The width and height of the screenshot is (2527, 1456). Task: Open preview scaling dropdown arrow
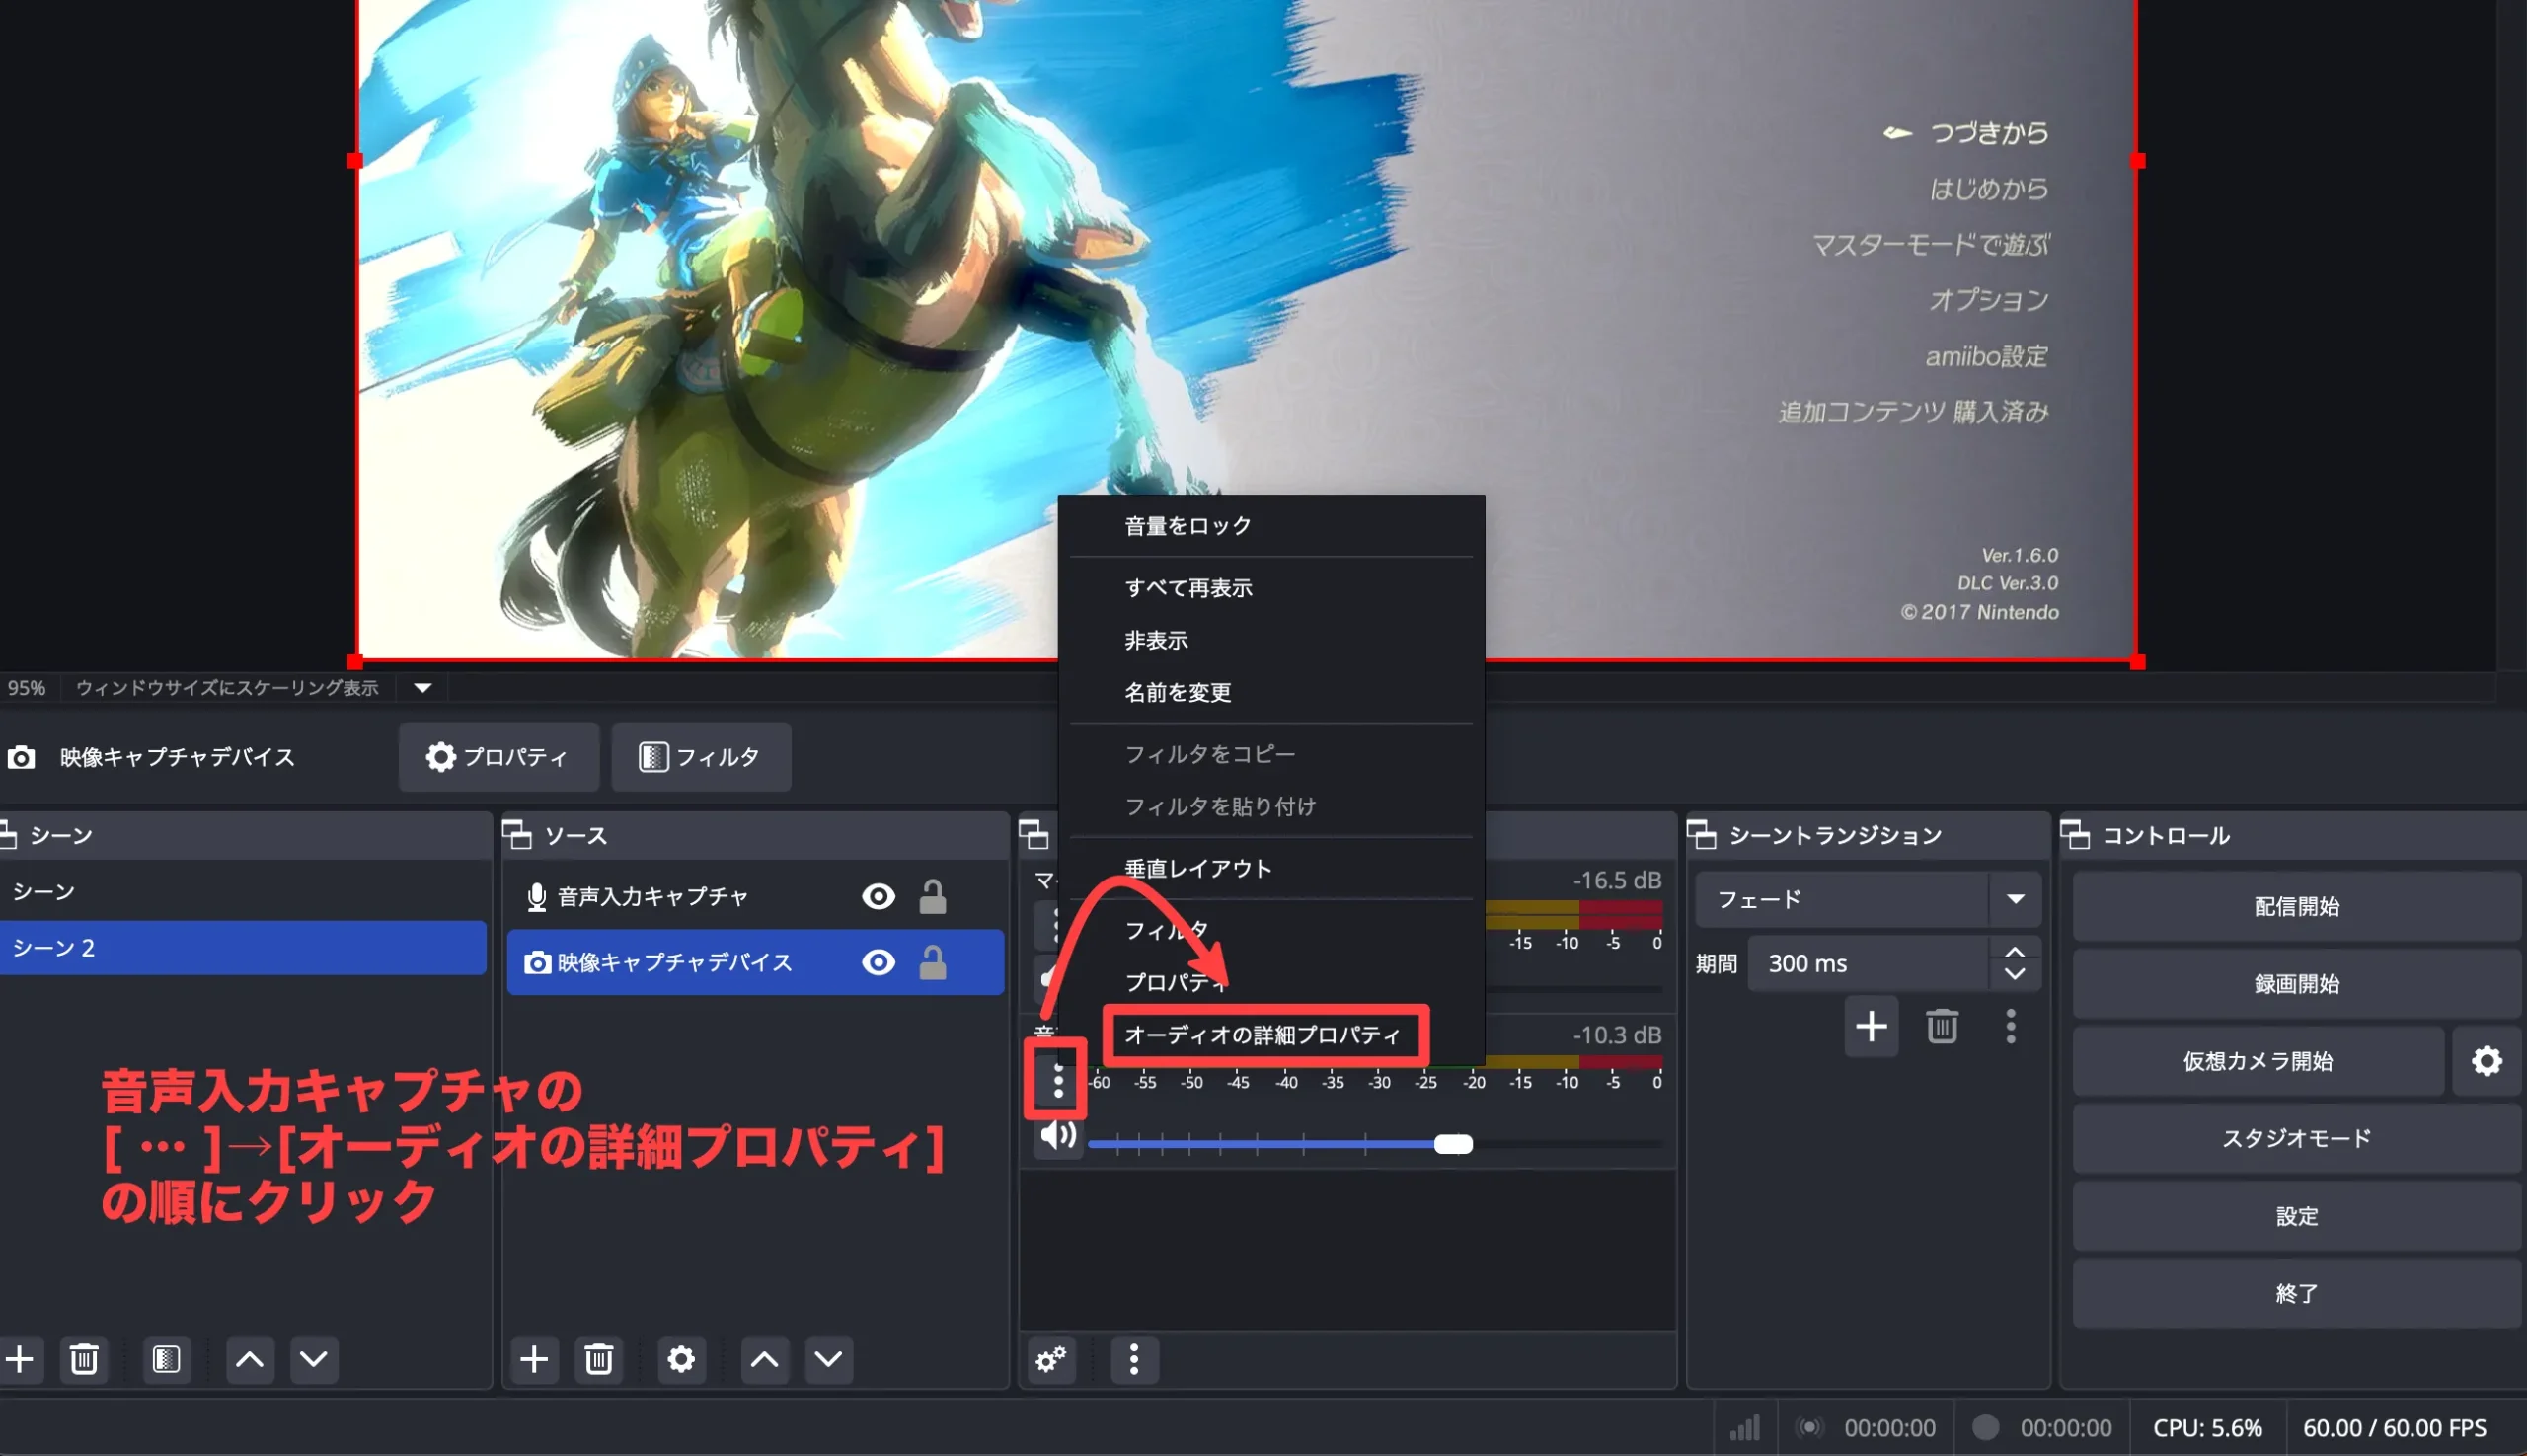tap(423, 687)
